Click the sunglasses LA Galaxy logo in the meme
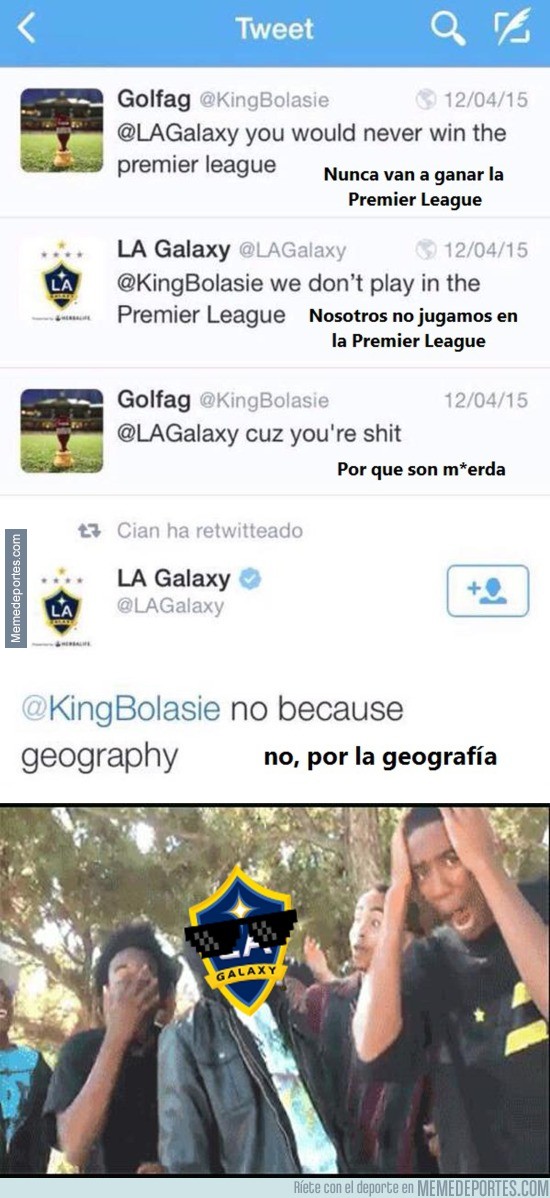 coord(241,939)
